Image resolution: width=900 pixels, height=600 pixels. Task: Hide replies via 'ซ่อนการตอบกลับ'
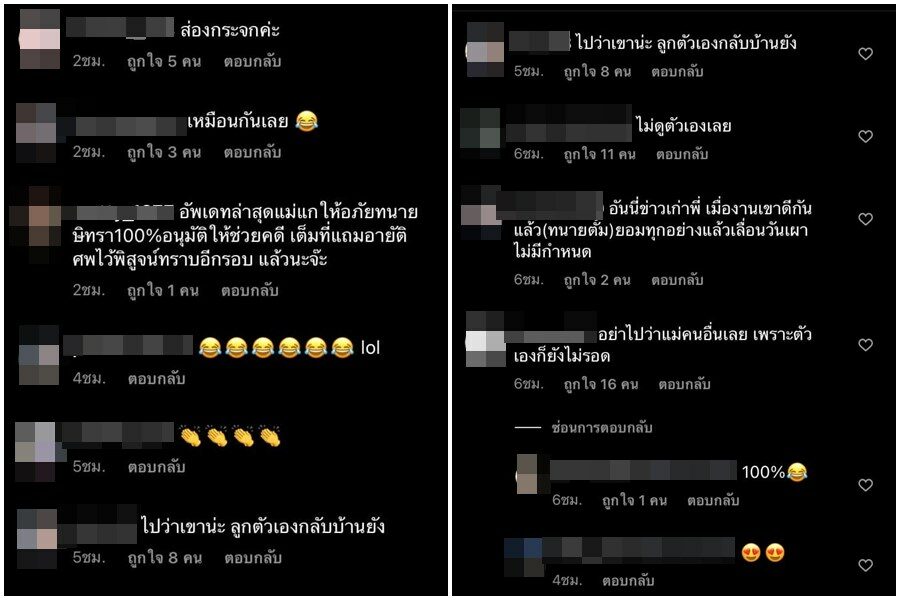pos(602,427)
